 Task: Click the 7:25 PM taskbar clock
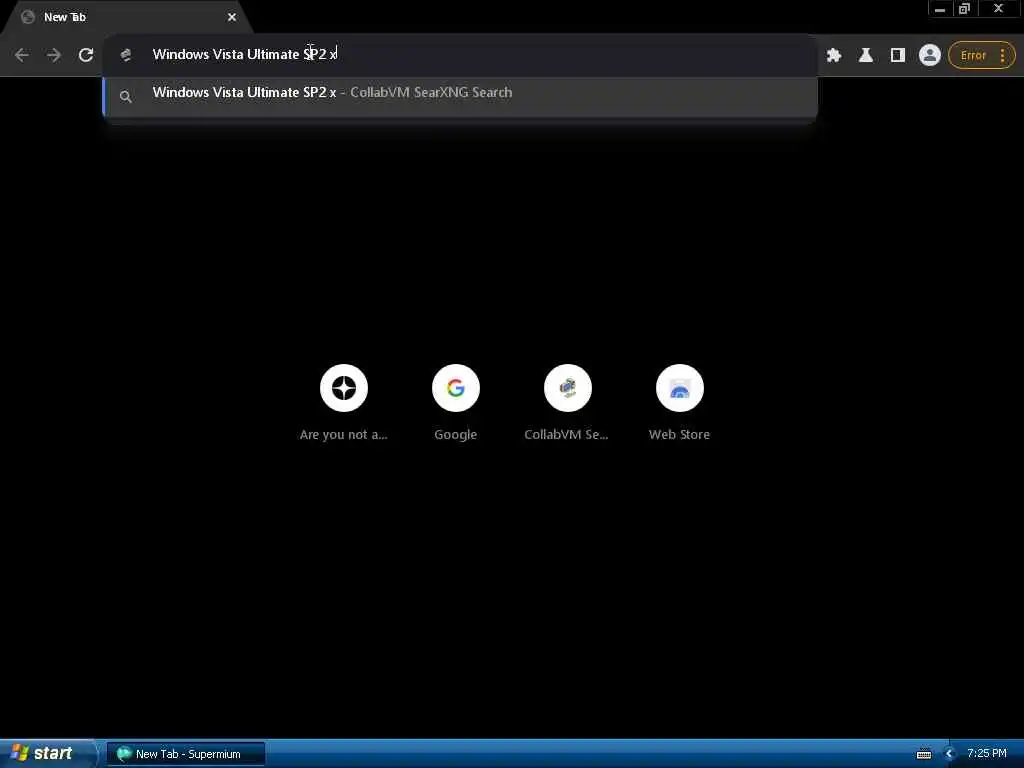pos(987,754)
